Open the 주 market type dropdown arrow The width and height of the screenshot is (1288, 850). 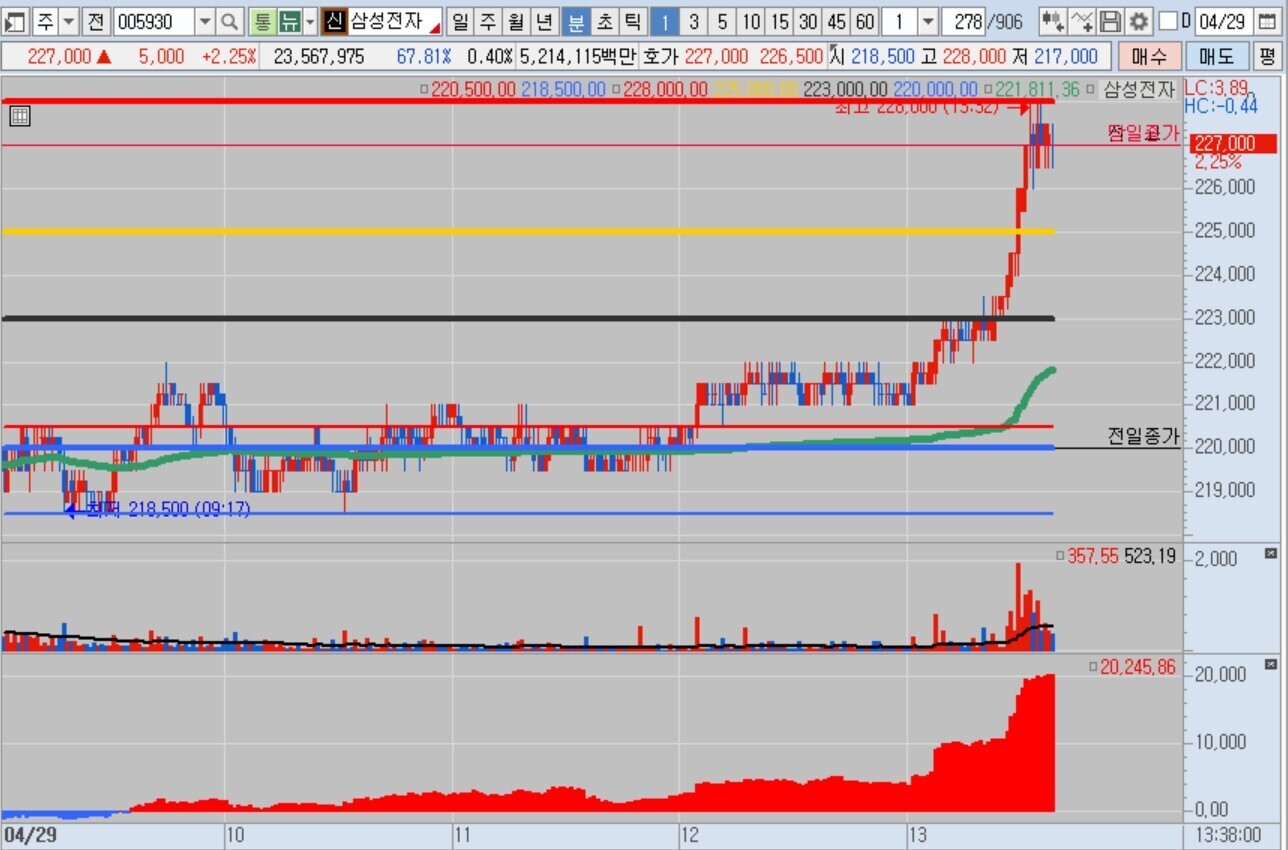coord(69,21)
